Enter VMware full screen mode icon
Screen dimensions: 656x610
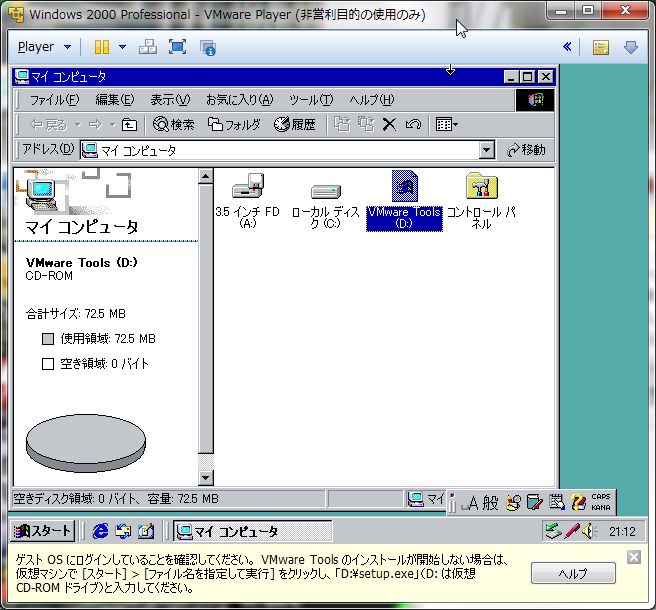point(177,47)
